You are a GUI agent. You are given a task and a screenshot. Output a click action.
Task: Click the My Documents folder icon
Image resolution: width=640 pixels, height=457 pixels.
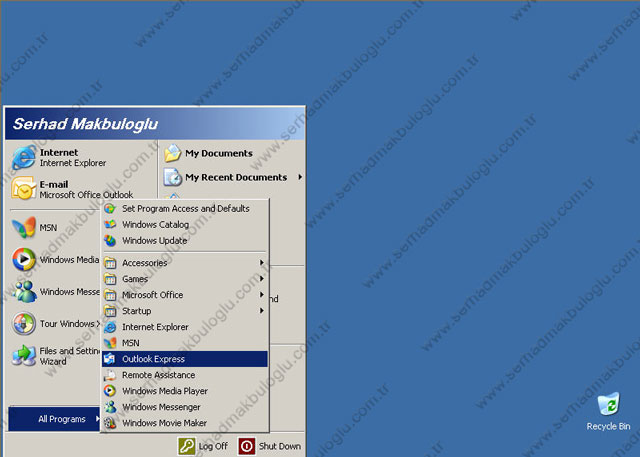pyautogui.click(x=172, y=153)
